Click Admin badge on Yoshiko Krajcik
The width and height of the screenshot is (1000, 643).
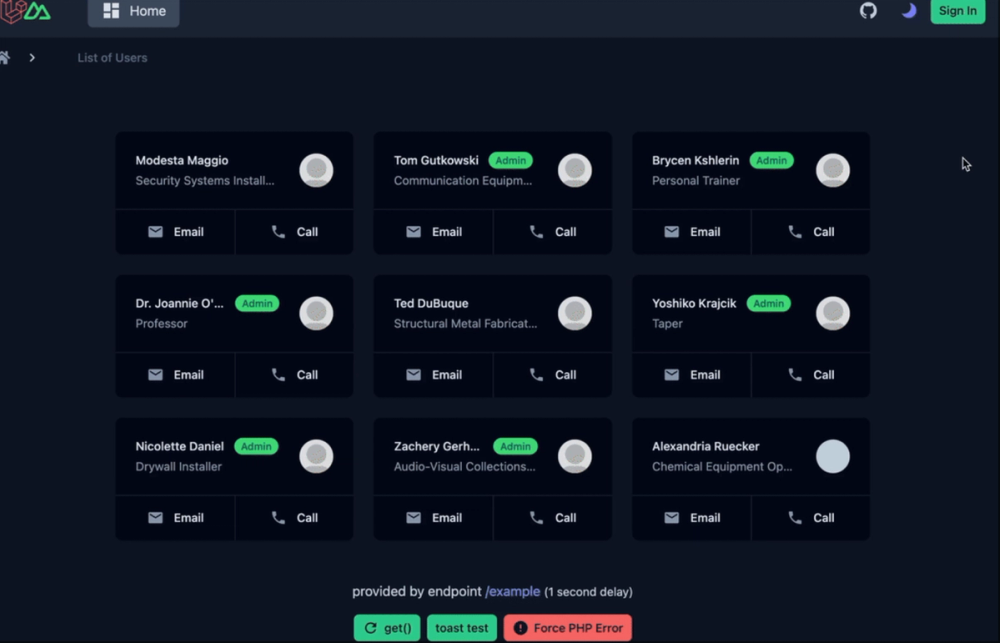tap(768, 303)
